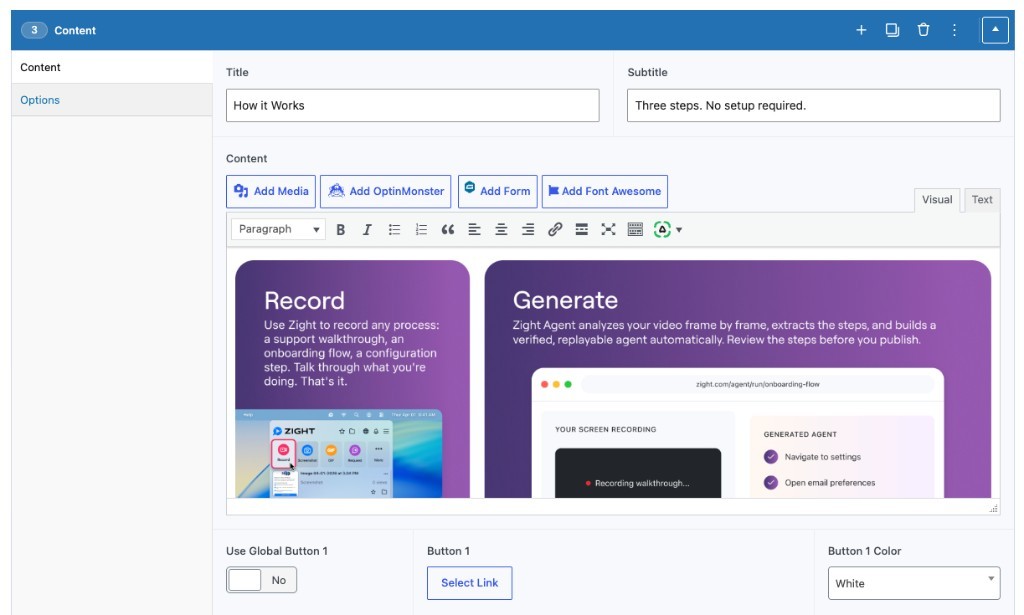Toggle Use Global Button 1 switch
The image size is (1024, 615).
click(261, 580)
